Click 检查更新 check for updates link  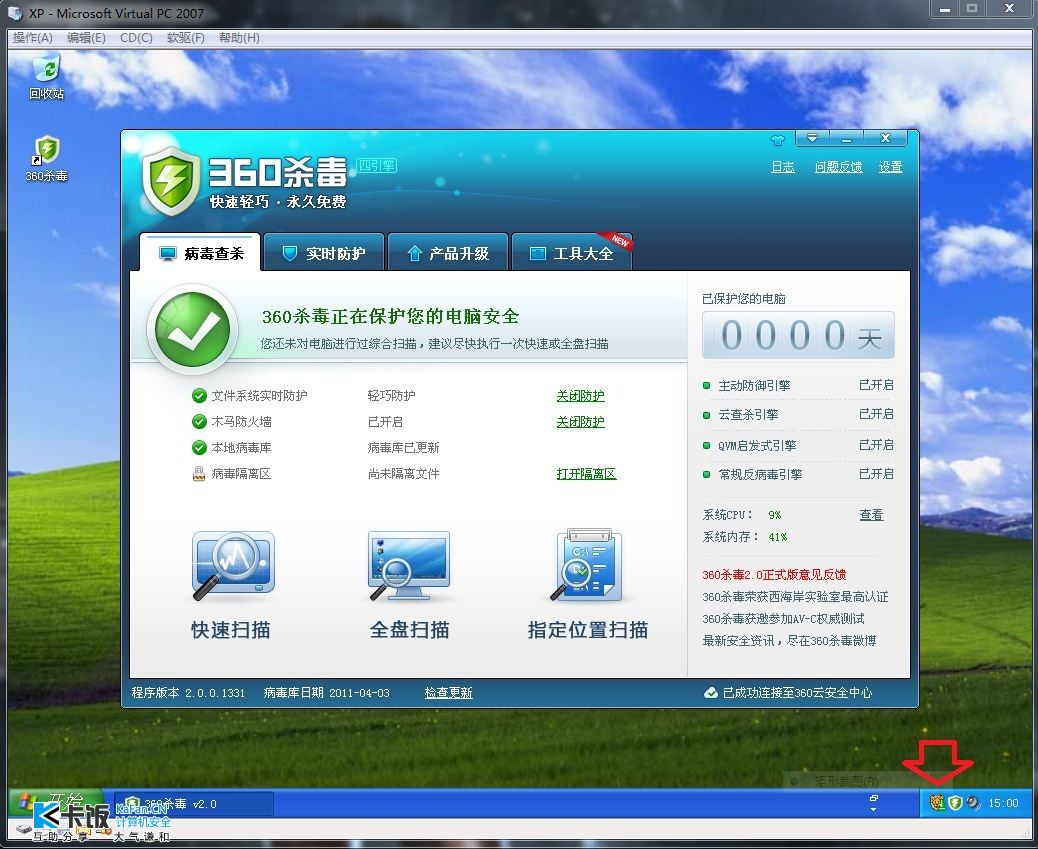(x=448, y=693)
